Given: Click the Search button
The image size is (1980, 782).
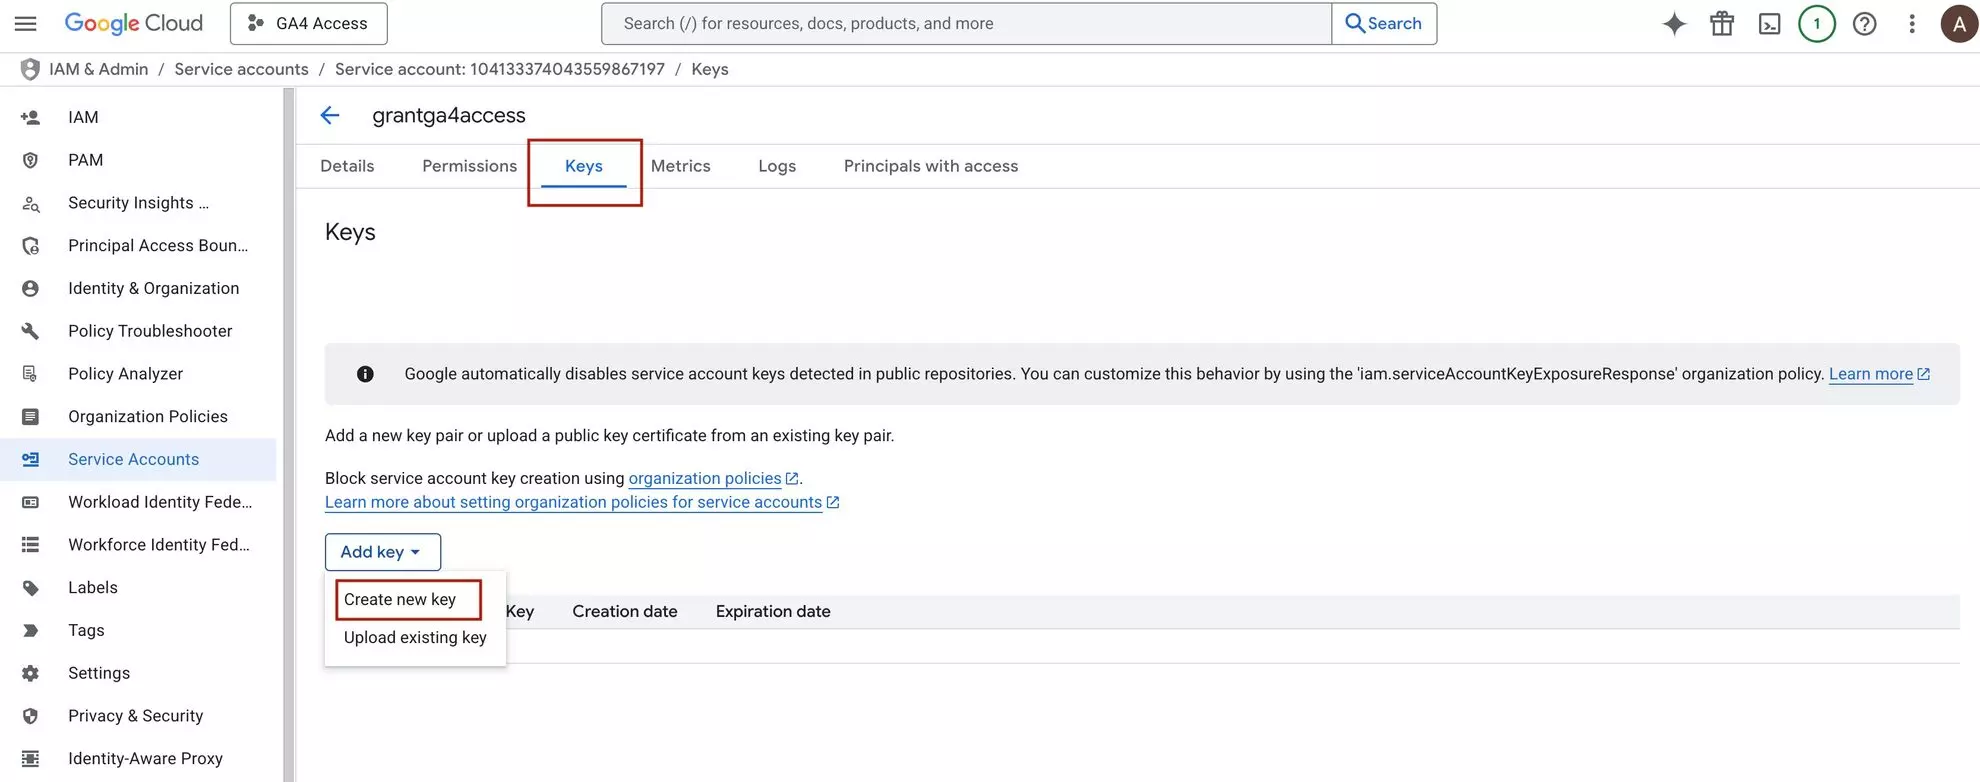Looking at the screenshot, I should (1384, 23).
